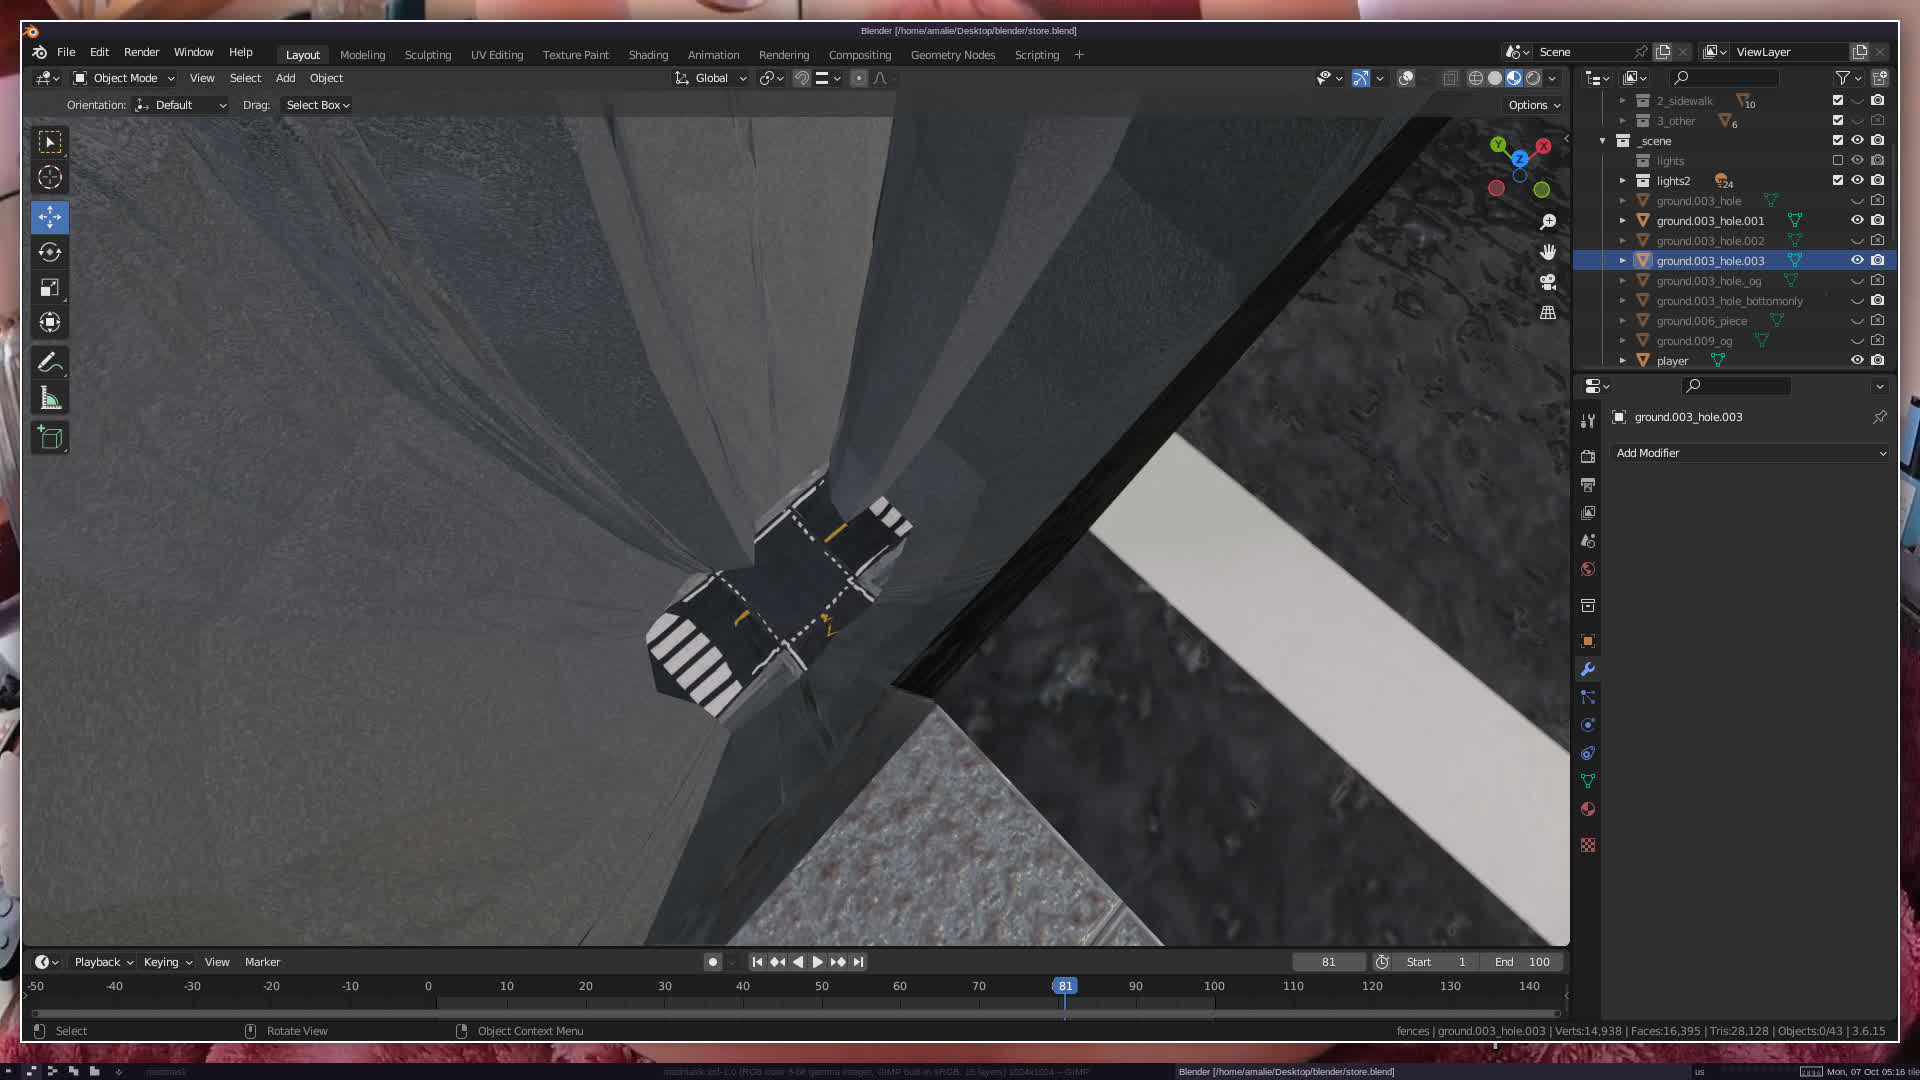
Task: Toggle camera view in viewport
Action: pos(1548,283)
